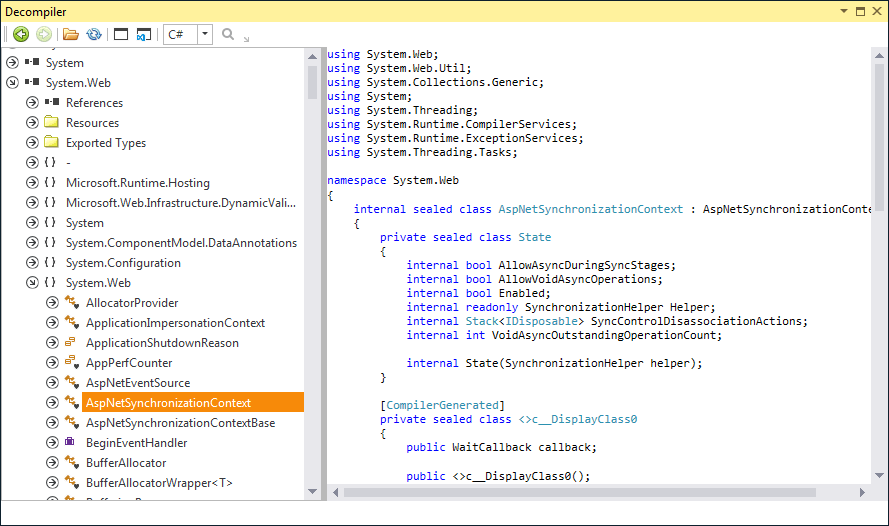Select AspNetSynchronizationContextBase in the tree

[x=180, y=423]
